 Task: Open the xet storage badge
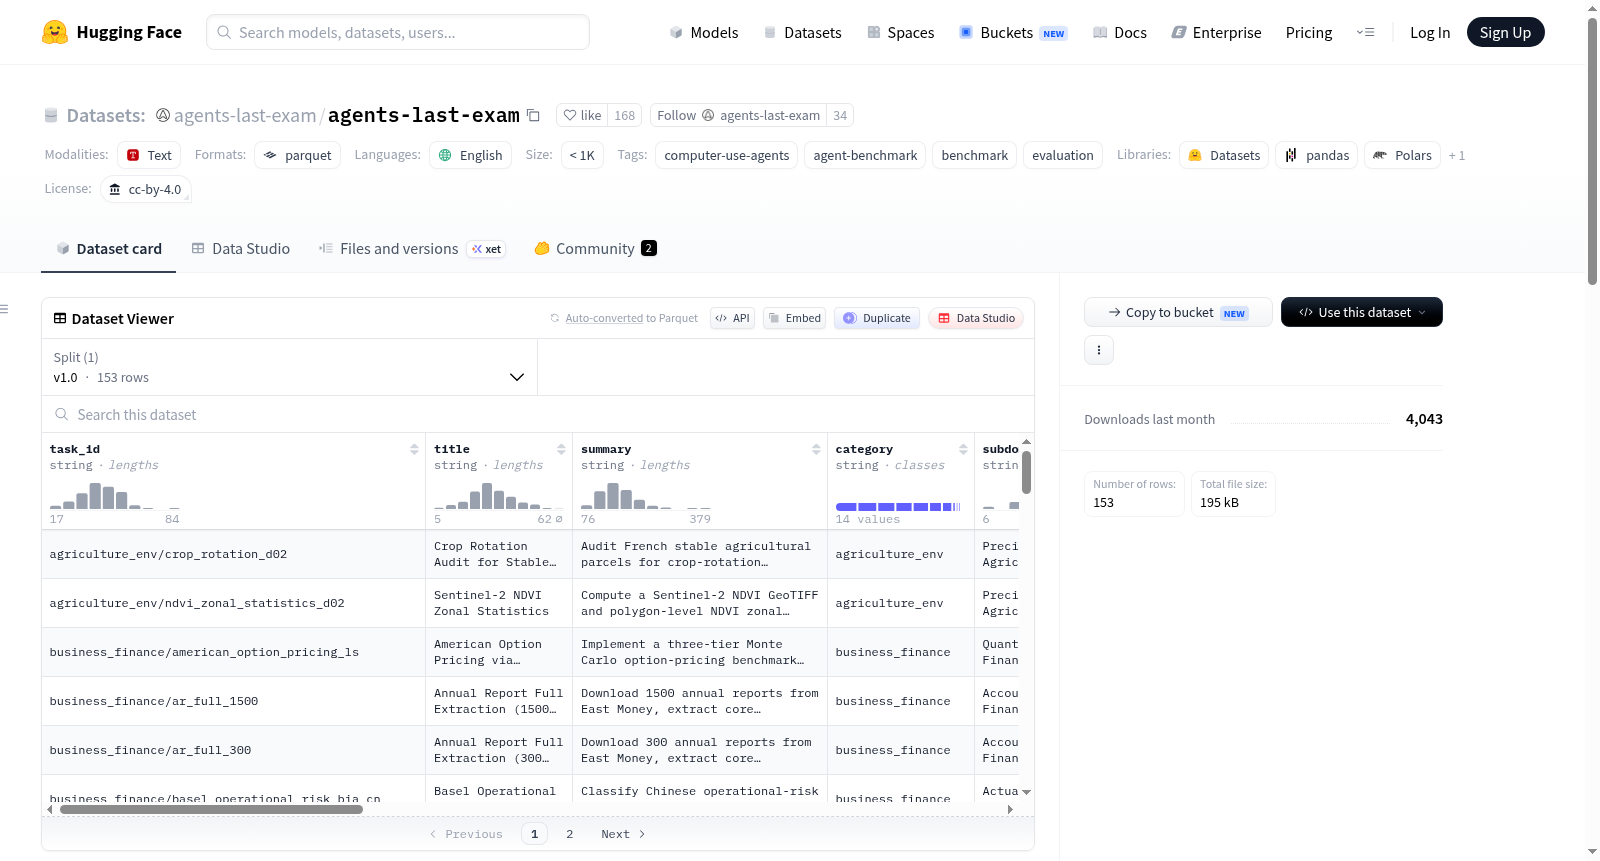point(486,249)
